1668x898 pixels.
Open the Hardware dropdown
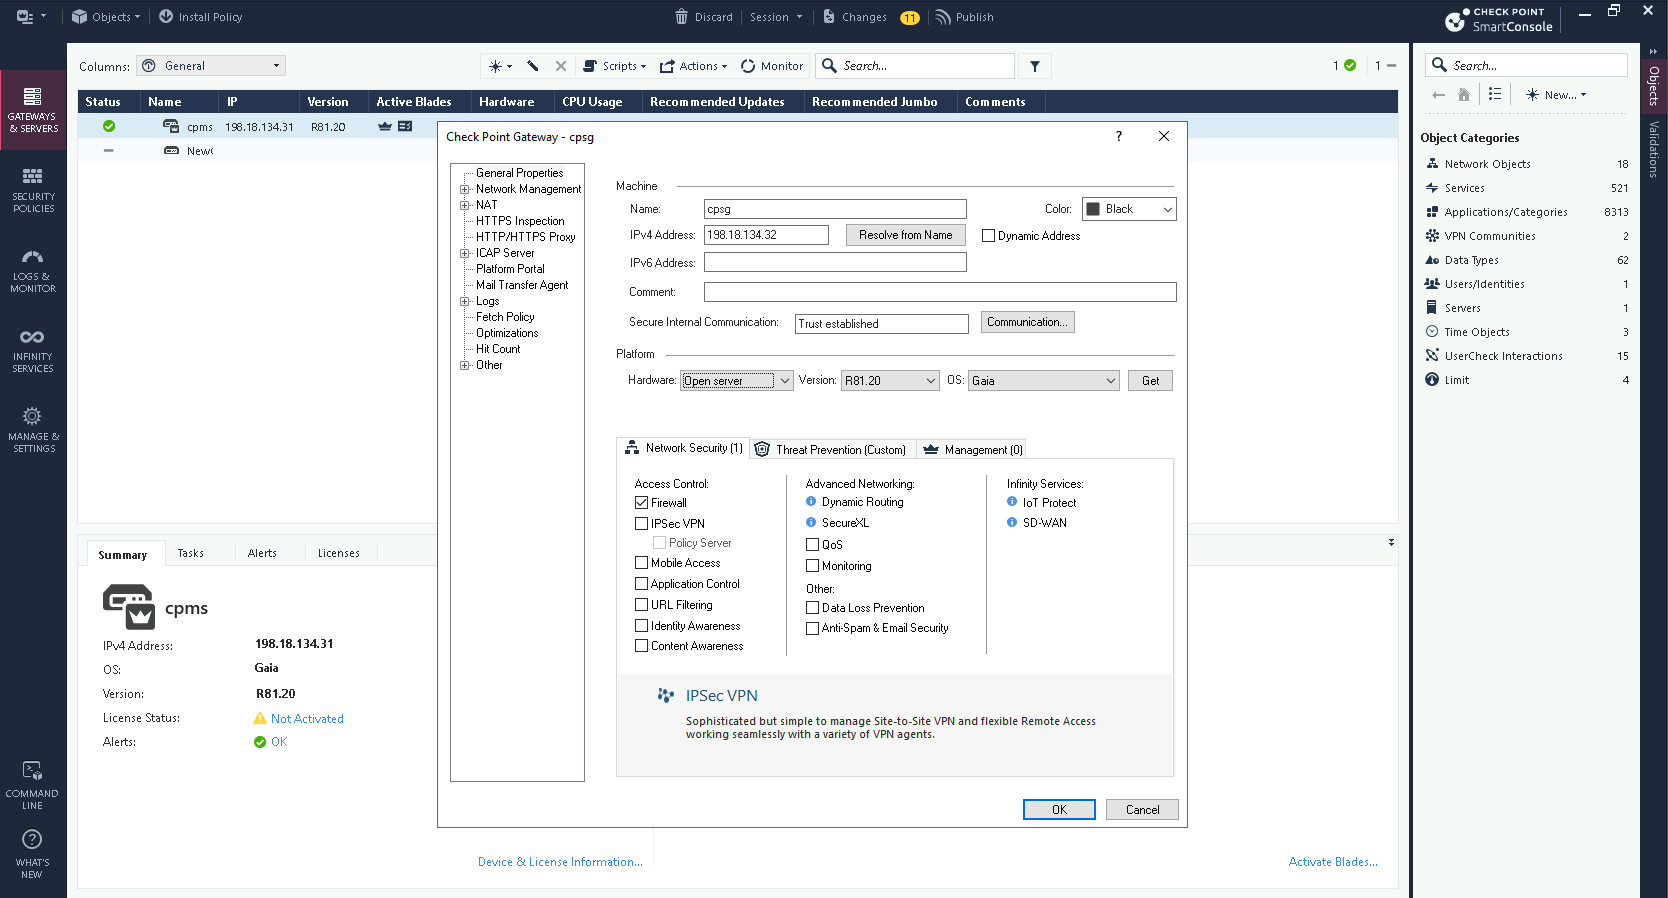point(785,381)
